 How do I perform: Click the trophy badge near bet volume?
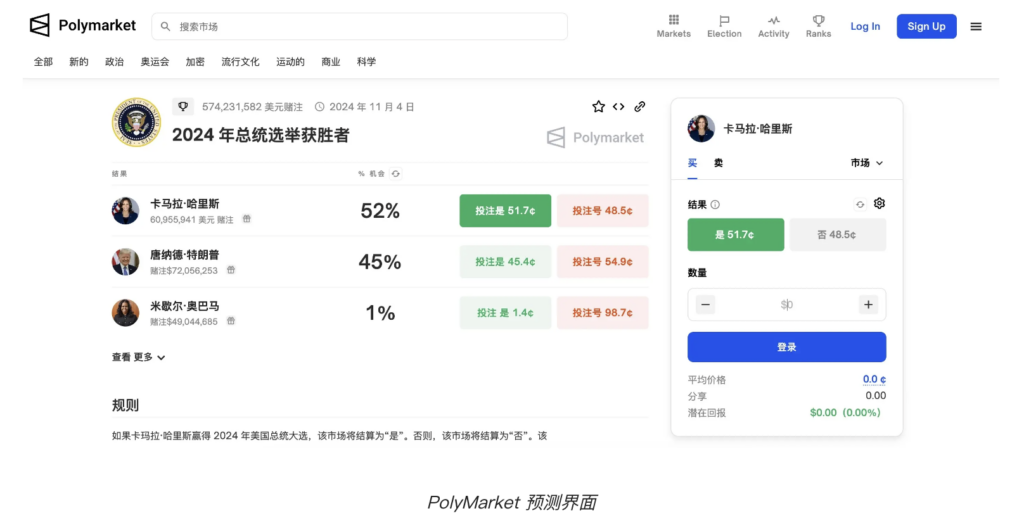coord(183,106)
